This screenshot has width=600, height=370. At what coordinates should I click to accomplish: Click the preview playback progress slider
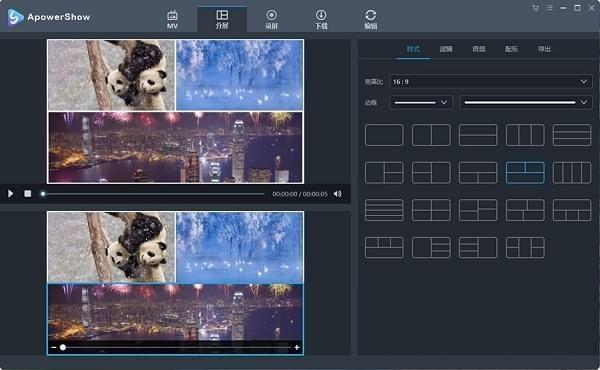coord(153,194)
